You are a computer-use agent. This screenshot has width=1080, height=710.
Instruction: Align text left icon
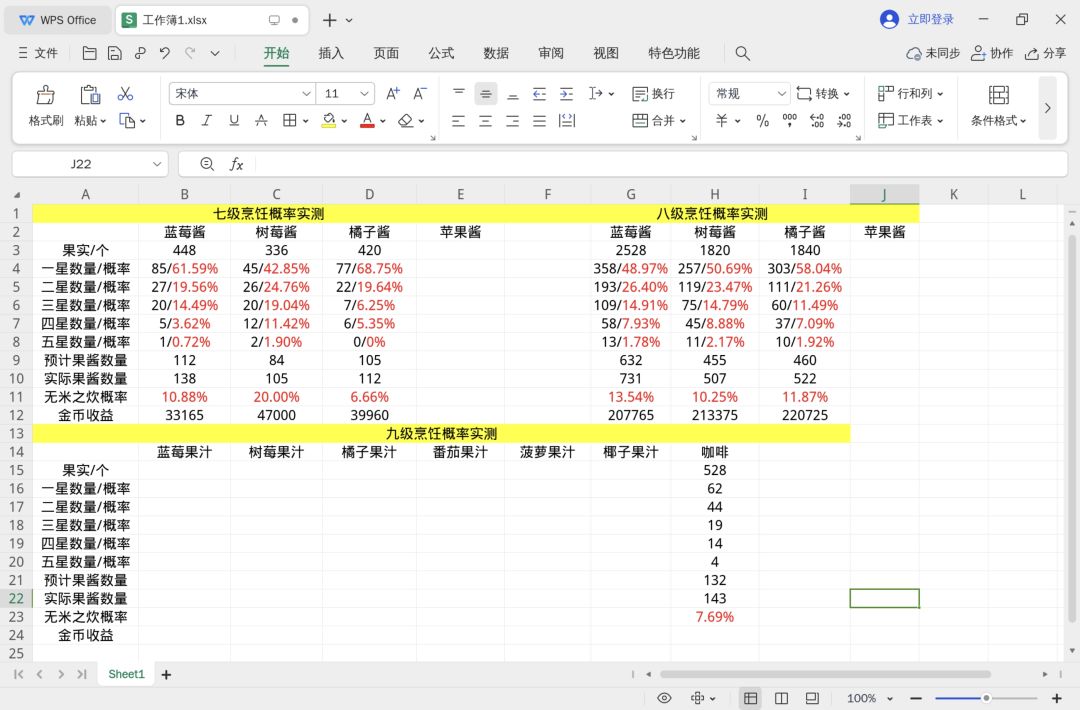pos(458,121)
